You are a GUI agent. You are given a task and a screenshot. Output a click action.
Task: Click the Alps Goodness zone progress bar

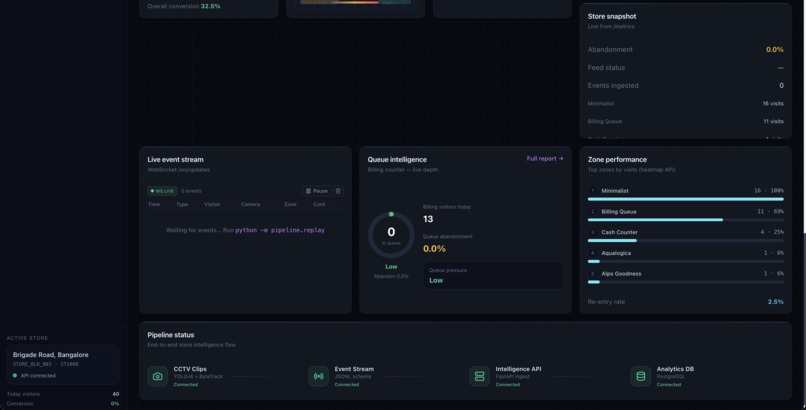686,282
